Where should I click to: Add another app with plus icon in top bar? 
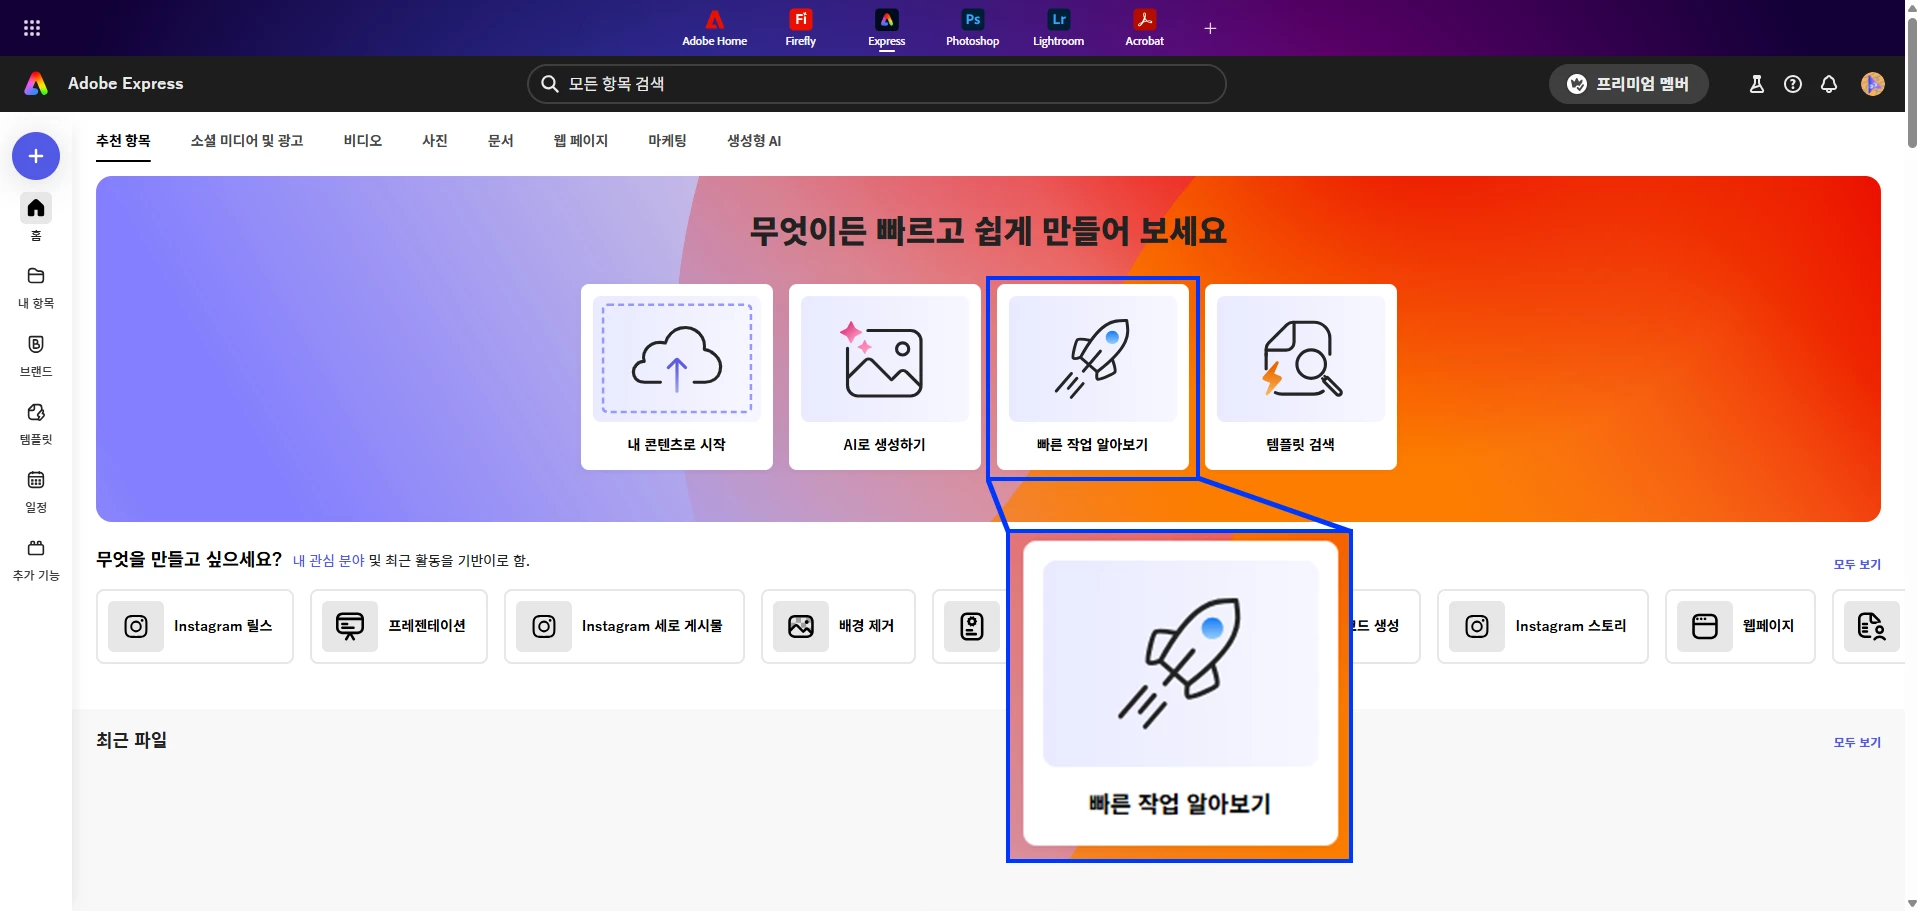point(1210,28)
